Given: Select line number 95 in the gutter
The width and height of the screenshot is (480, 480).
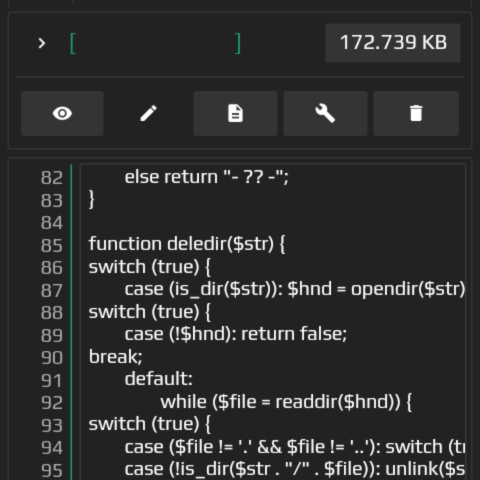Looking at the screenshot, I should tap(52, 470).
